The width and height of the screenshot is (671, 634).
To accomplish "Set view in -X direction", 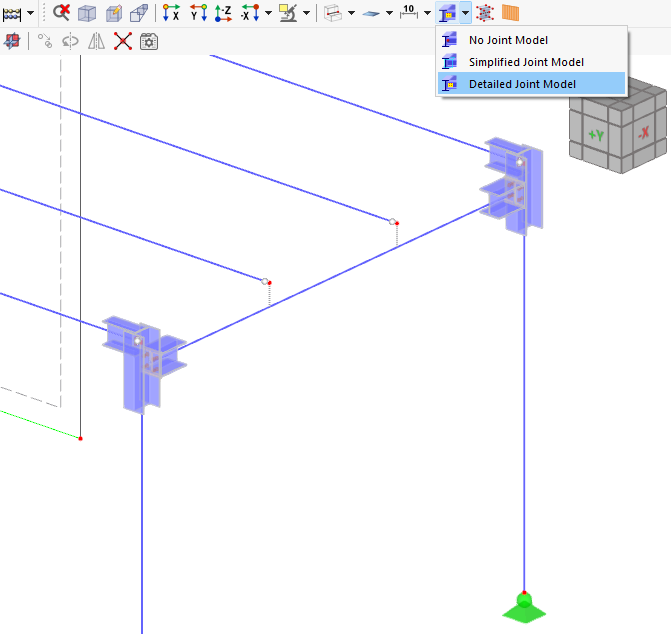I will (x=250, y=13).
